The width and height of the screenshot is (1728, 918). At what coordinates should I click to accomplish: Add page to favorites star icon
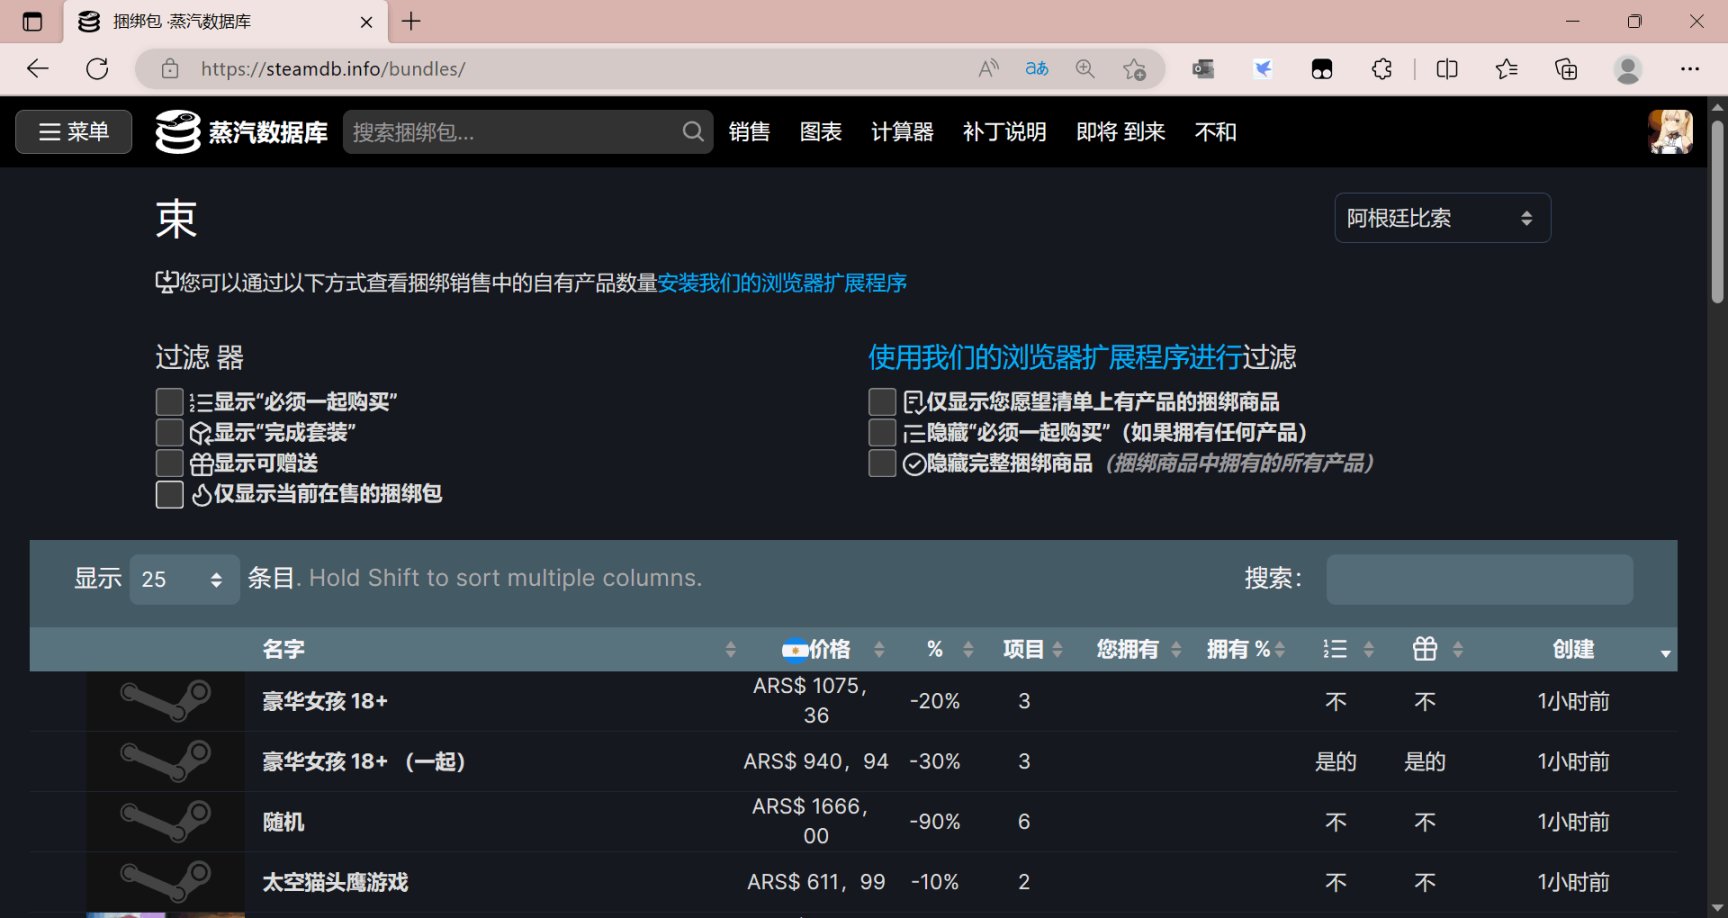pos(1134,69)
